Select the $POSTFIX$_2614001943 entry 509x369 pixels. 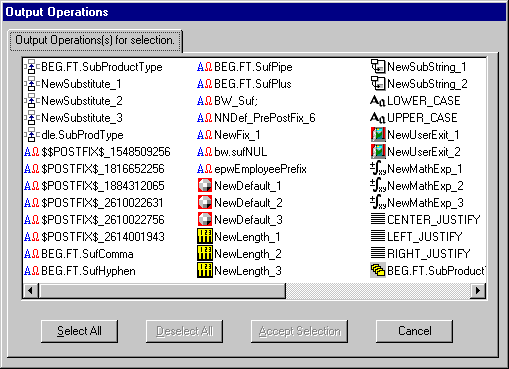point(103,237)
